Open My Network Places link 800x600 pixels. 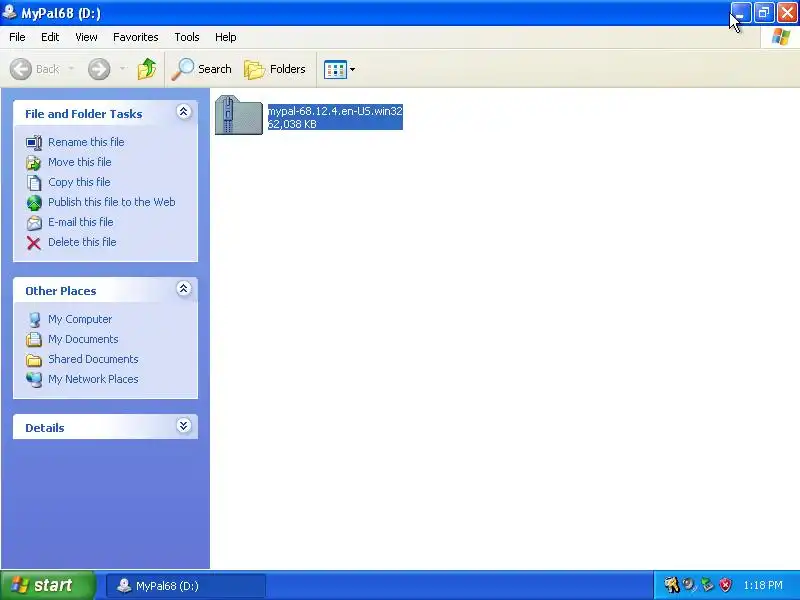click(x=93, y=379)
